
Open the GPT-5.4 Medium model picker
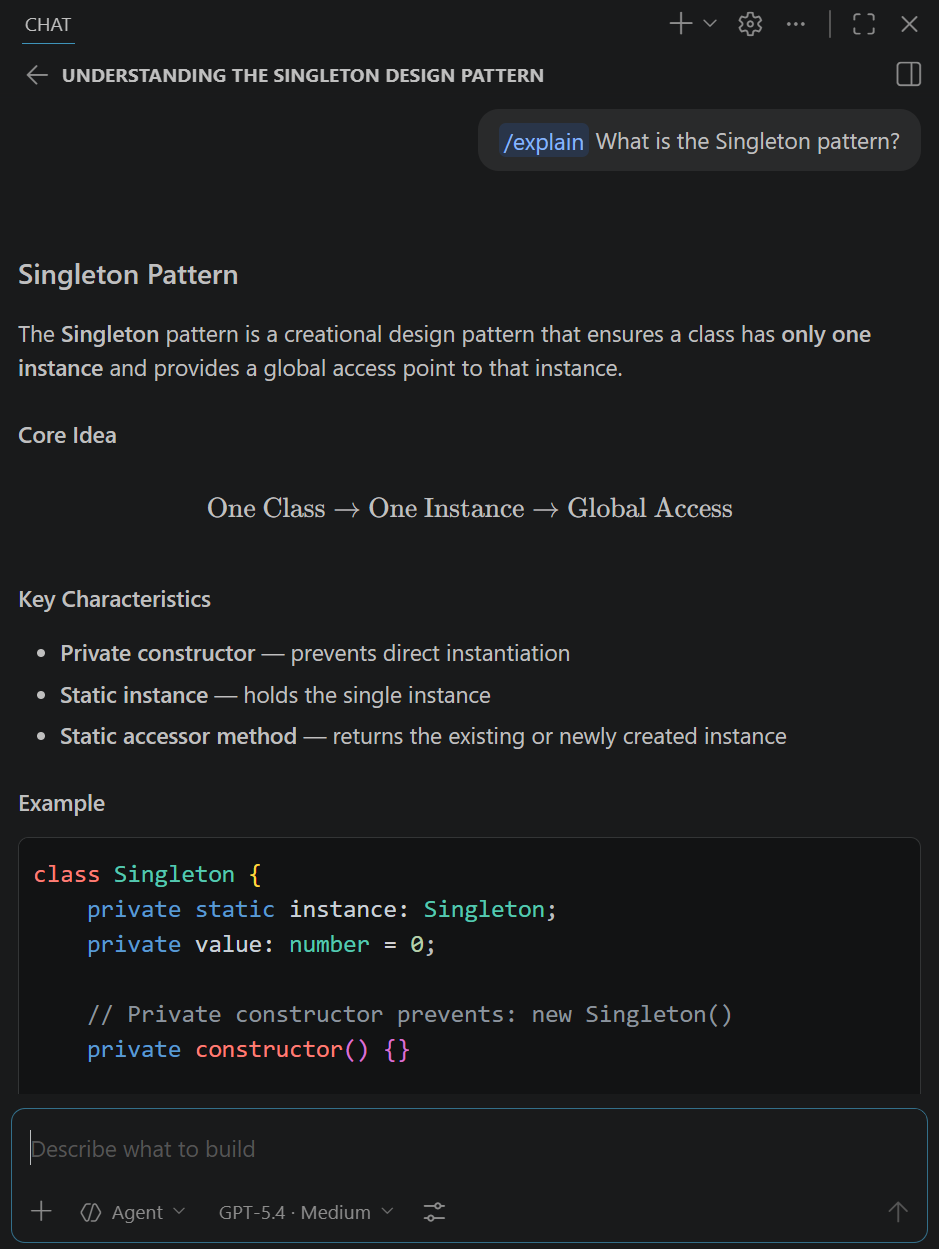click(x=305, y=1211)
